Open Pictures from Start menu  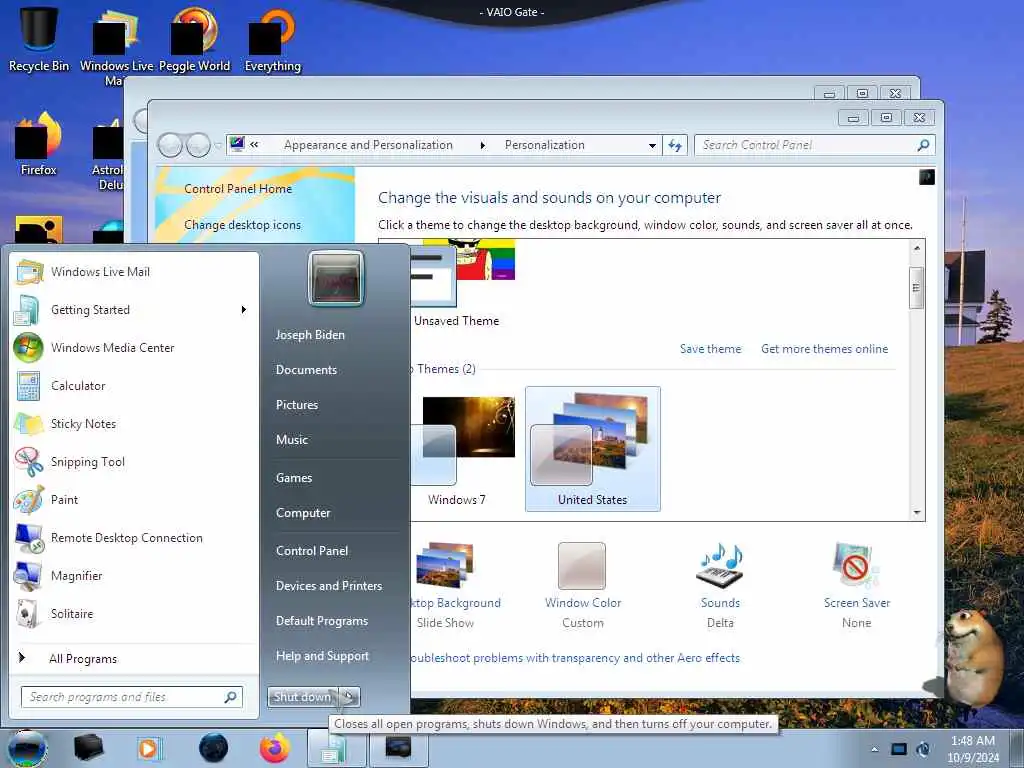coord(296,405)
